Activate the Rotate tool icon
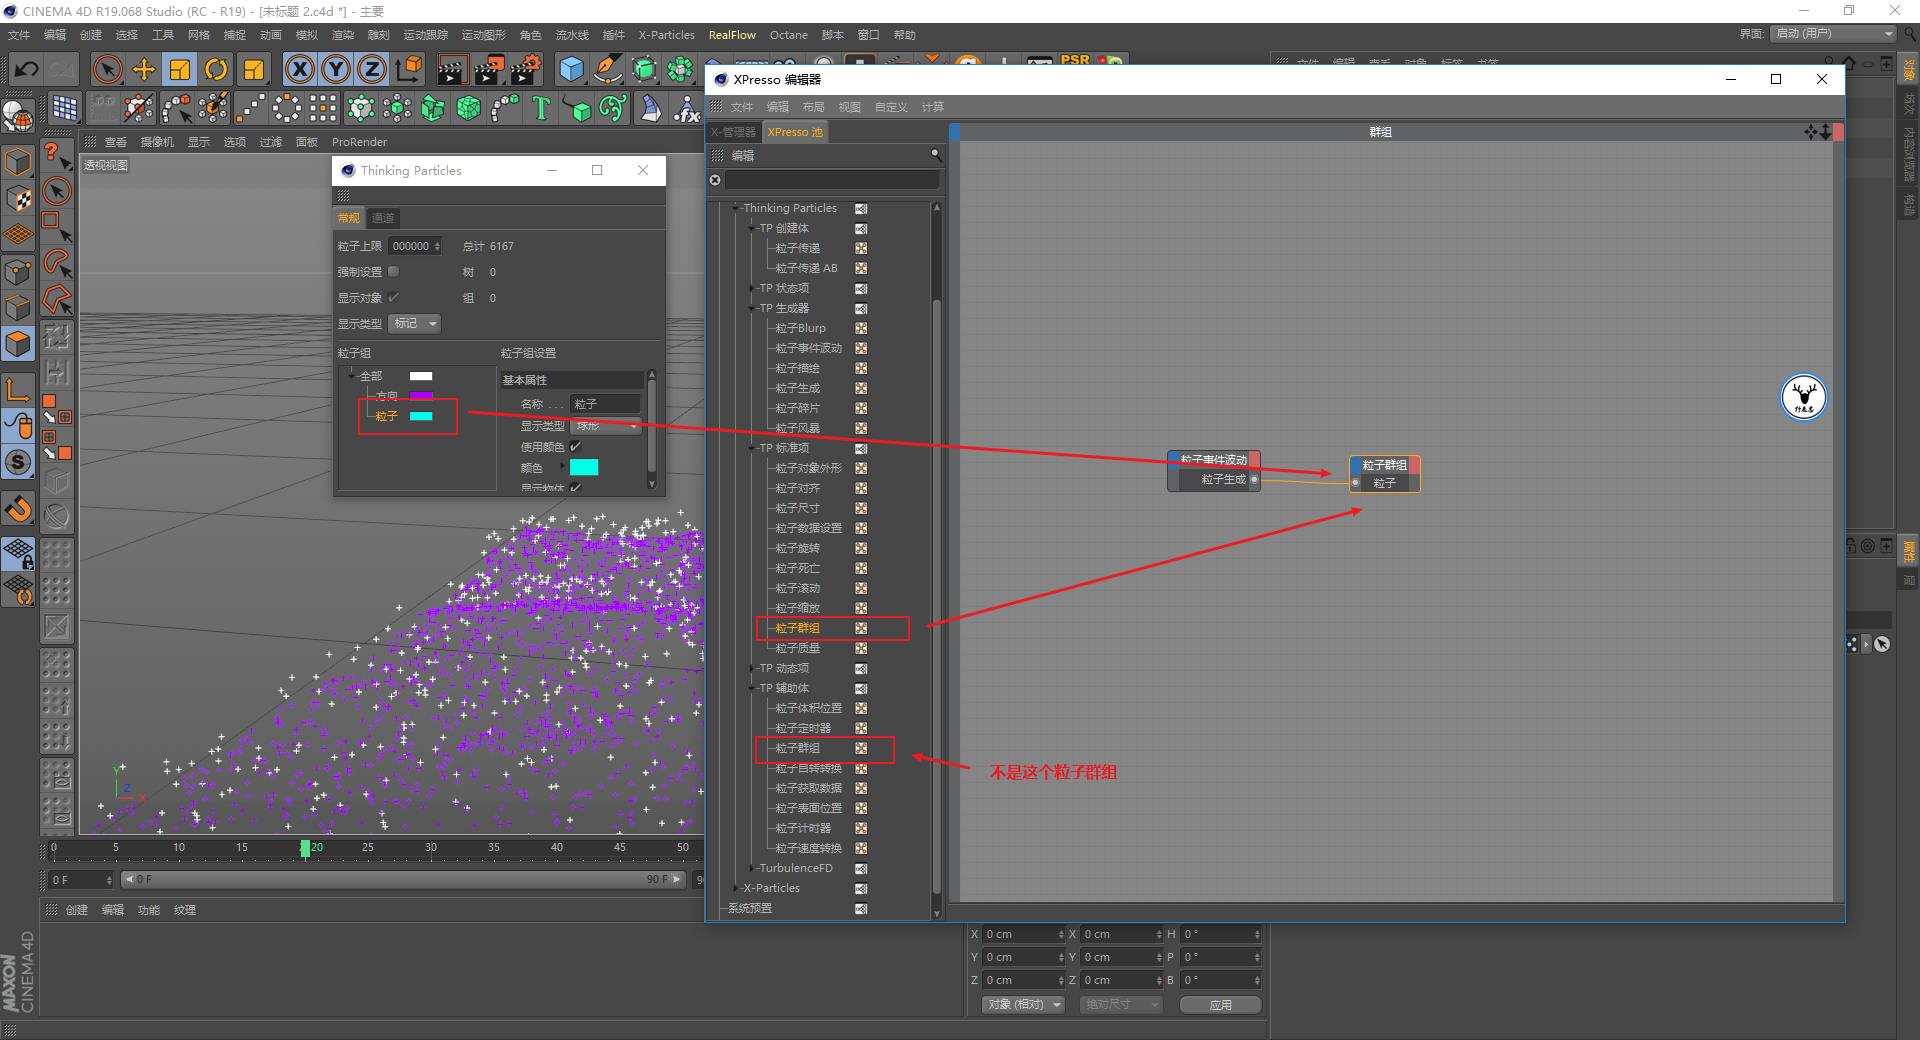Viewport: 1920px width, 1040px height. (x=216, y=69)
